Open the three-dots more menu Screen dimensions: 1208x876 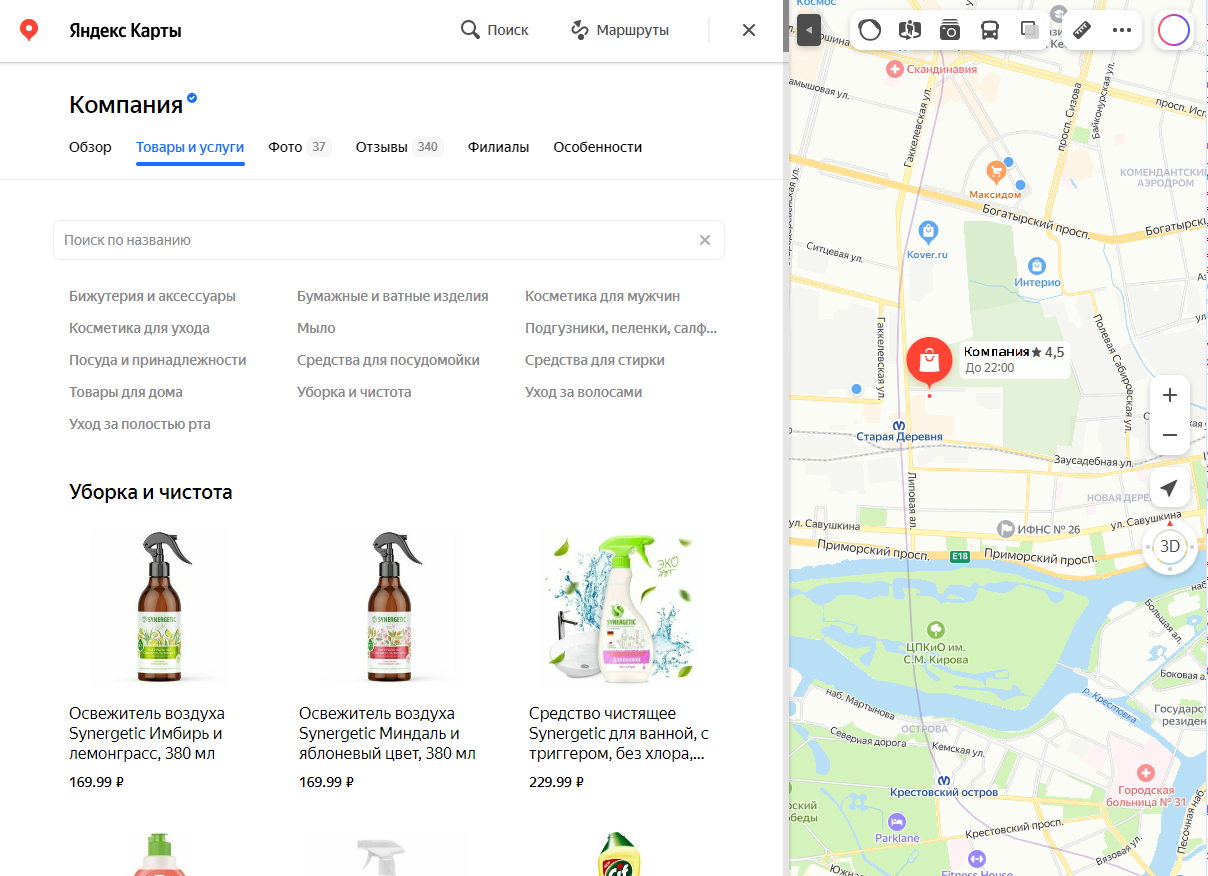pyautogui.click(x=1121, y=30)
